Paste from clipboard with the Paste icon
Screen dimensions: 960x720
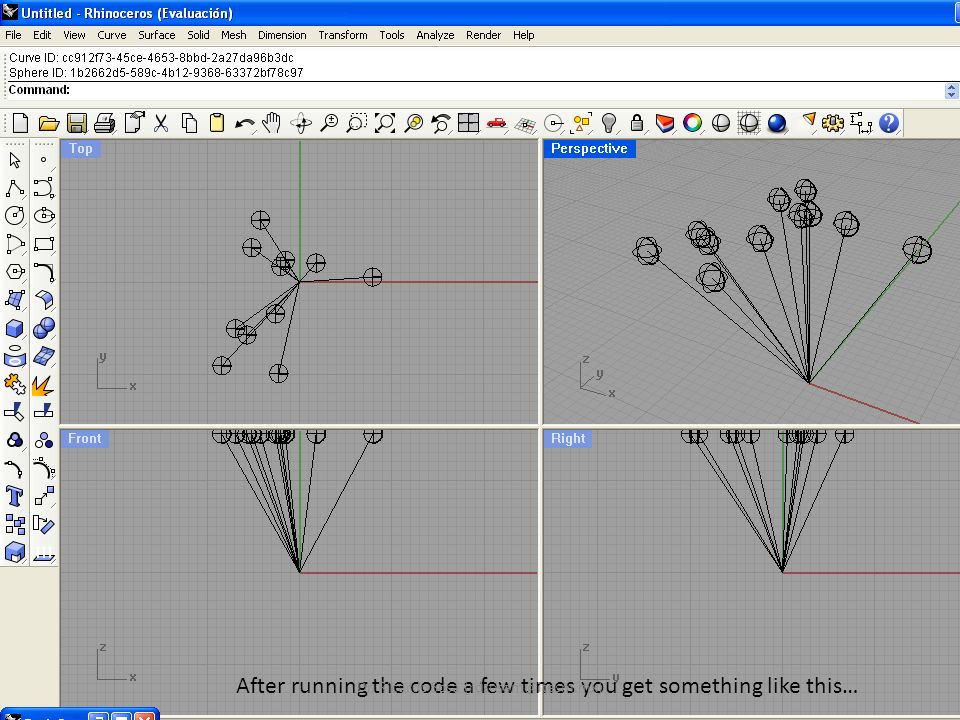(x=217, y=123)
